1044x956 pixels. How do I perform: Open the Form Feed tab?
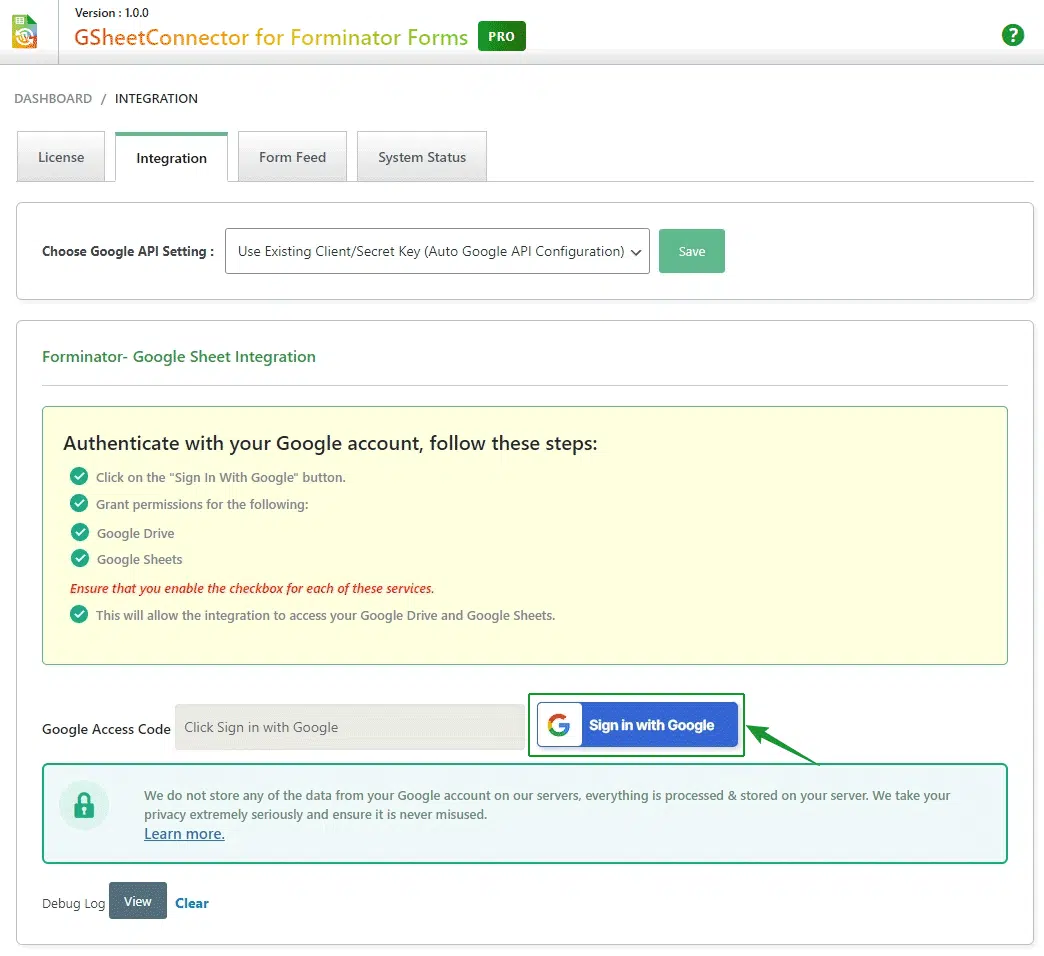tap(292, 157)
